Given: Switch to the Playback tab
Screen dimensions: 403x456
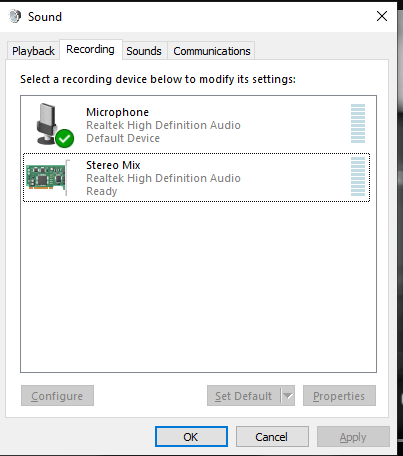Looking at the screenshot, I should point(33,51).
